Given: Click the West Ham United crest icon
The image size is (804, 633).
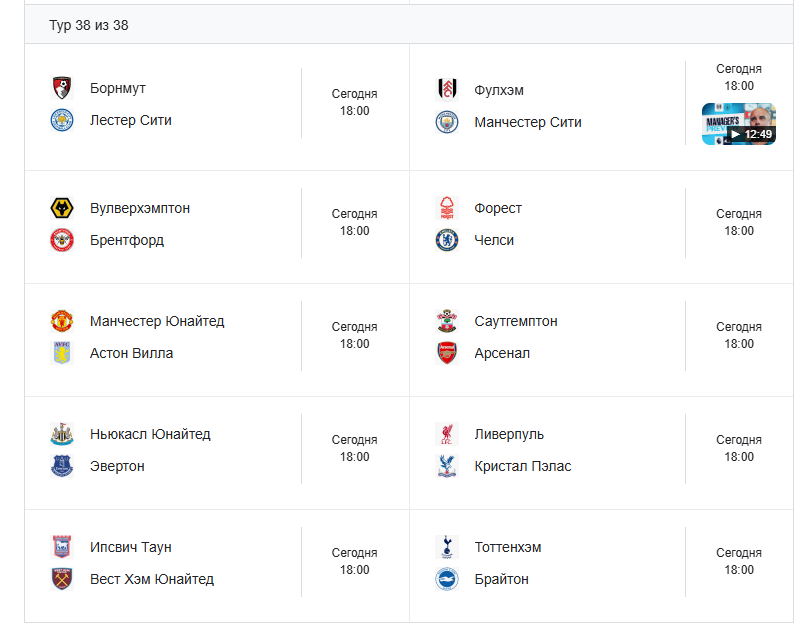Looking at the screenshot, I should pos(62,579).
